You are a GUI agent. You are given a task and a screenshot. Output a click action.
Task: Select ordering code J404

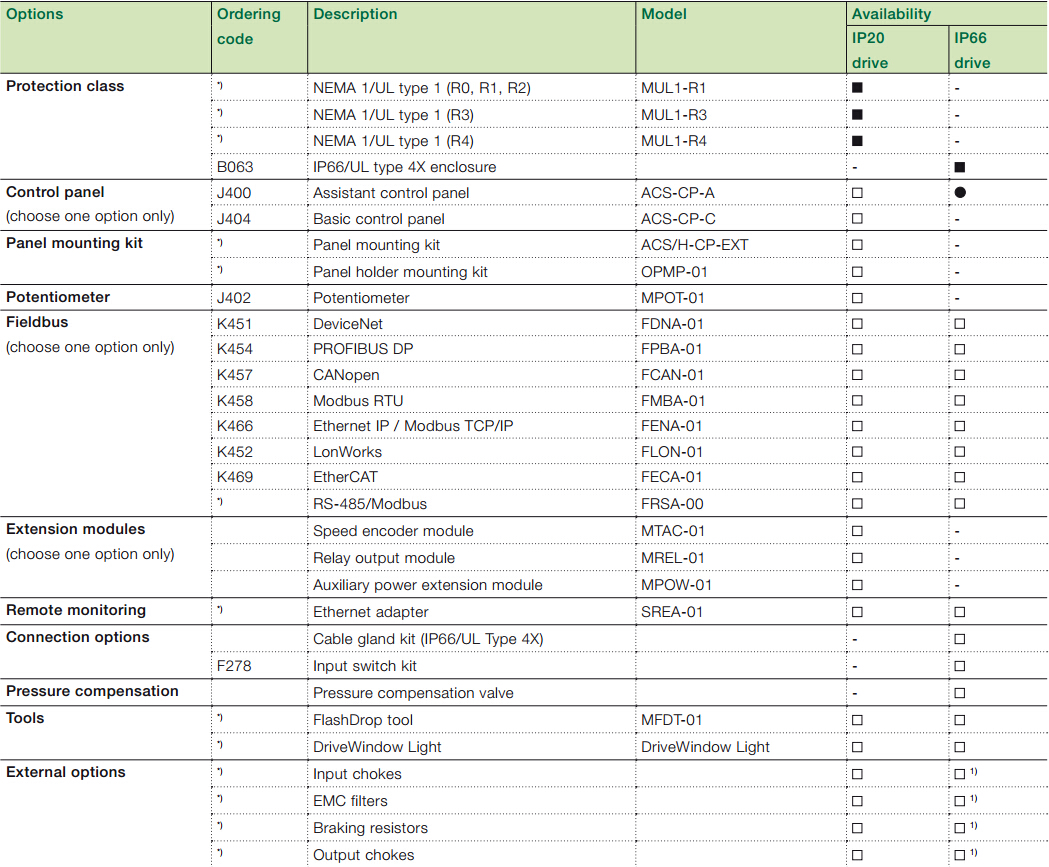tap(233, 219)
